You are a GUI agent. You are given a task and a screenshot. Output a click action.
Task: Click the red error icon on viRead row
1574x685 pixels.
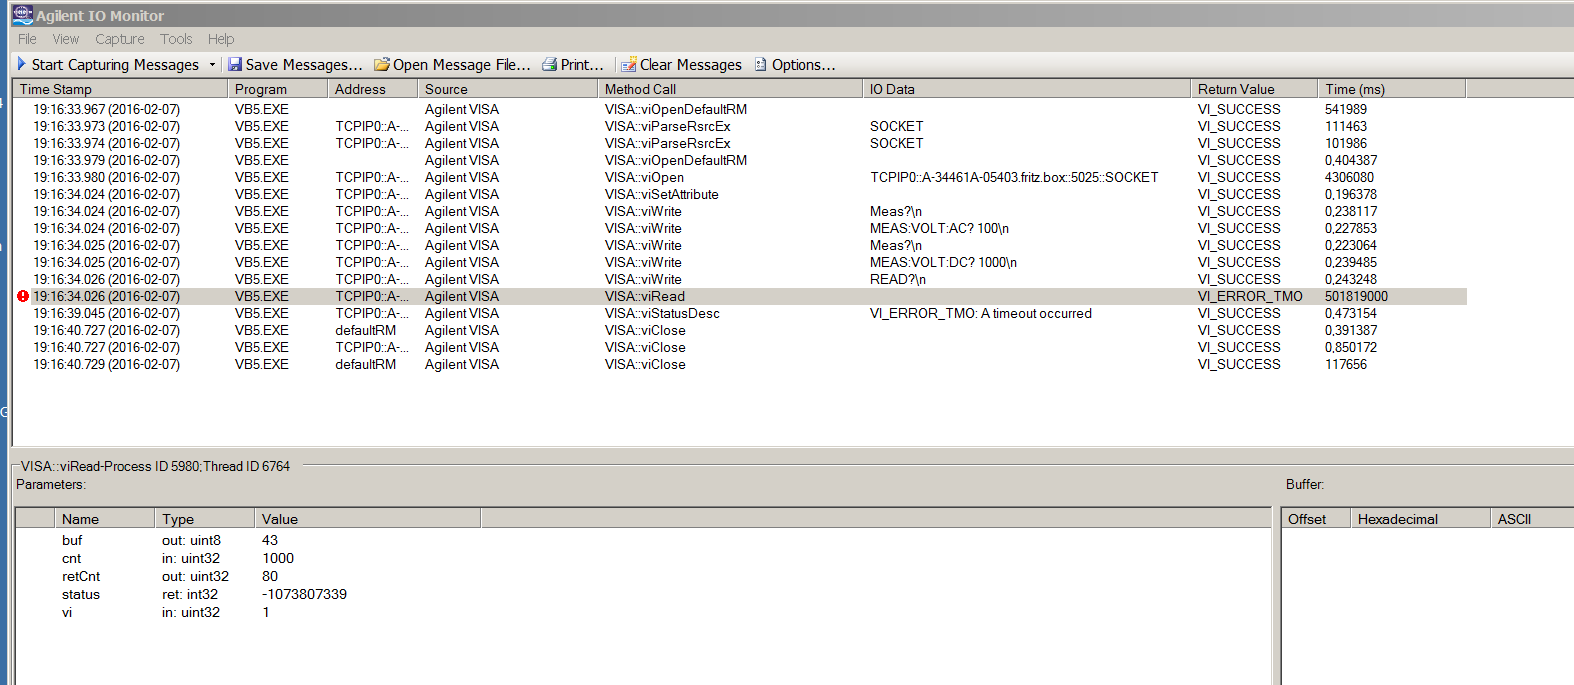(23, 296)
